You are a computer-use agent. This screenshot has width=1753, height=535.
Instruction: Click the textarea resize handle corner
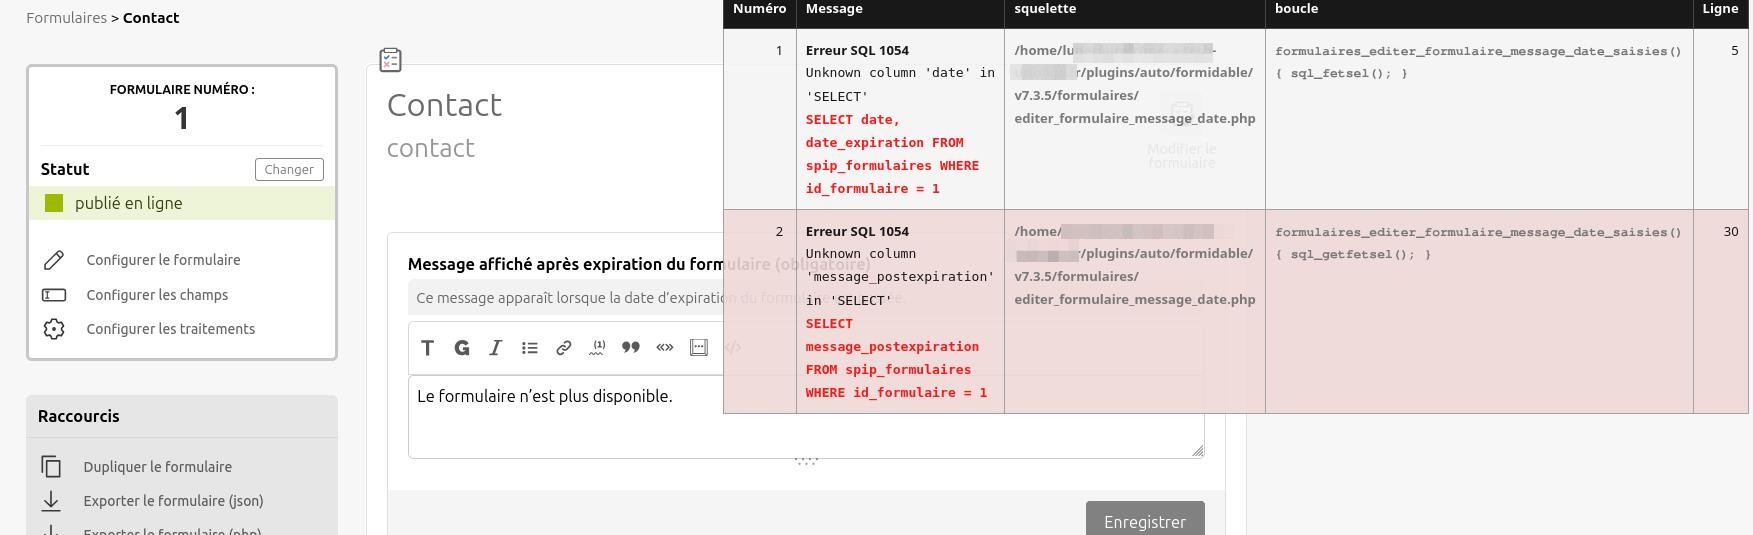click(x=1197, y=451)
